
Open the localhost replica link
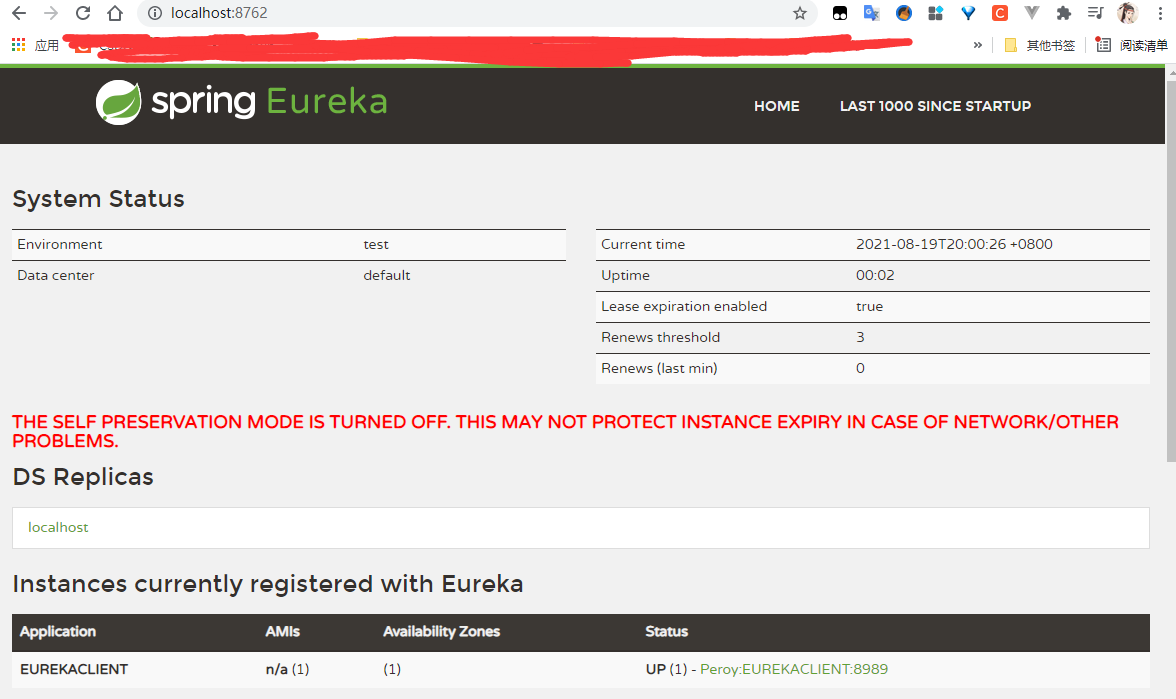tap(58, 527)
